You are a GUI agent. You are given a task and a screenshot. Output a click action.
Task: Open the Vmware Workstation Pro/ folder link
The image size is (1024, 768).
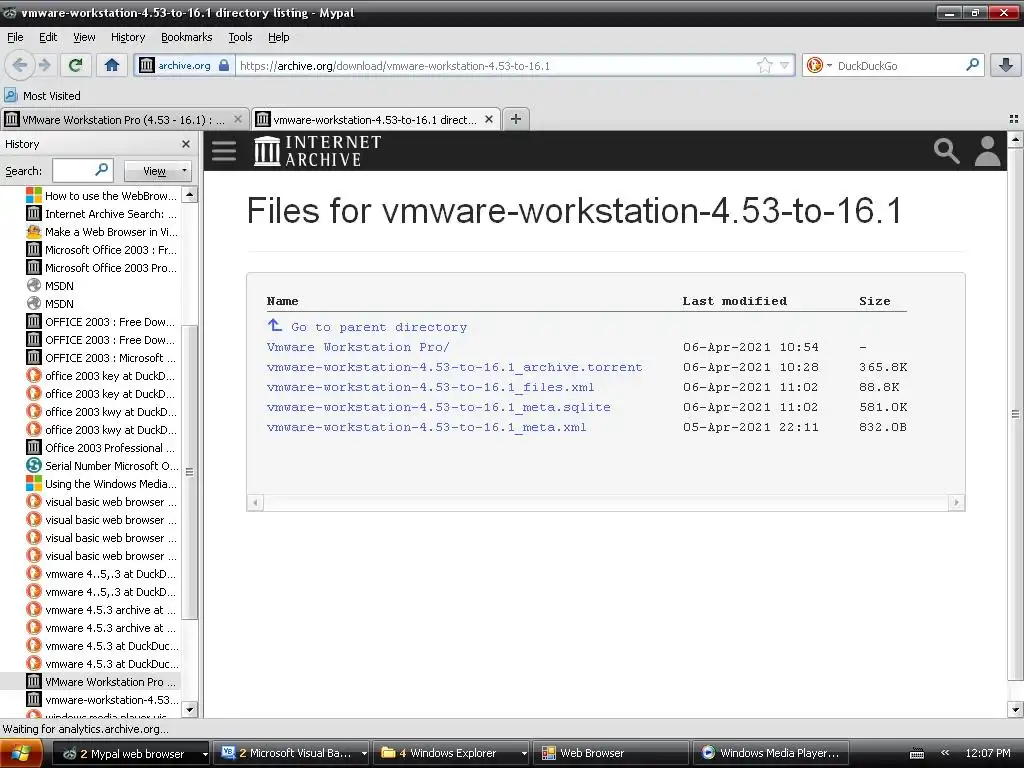click(x=358, y=347)
